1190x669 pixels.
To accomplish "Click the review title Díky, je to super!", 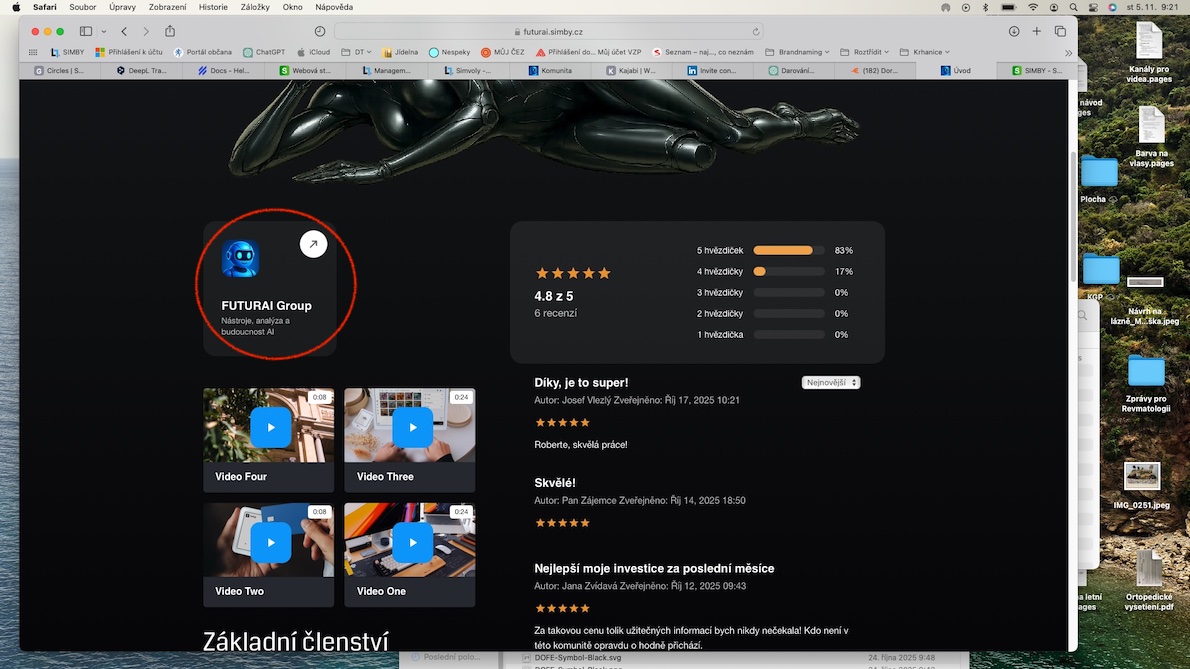I will point(581,382).
